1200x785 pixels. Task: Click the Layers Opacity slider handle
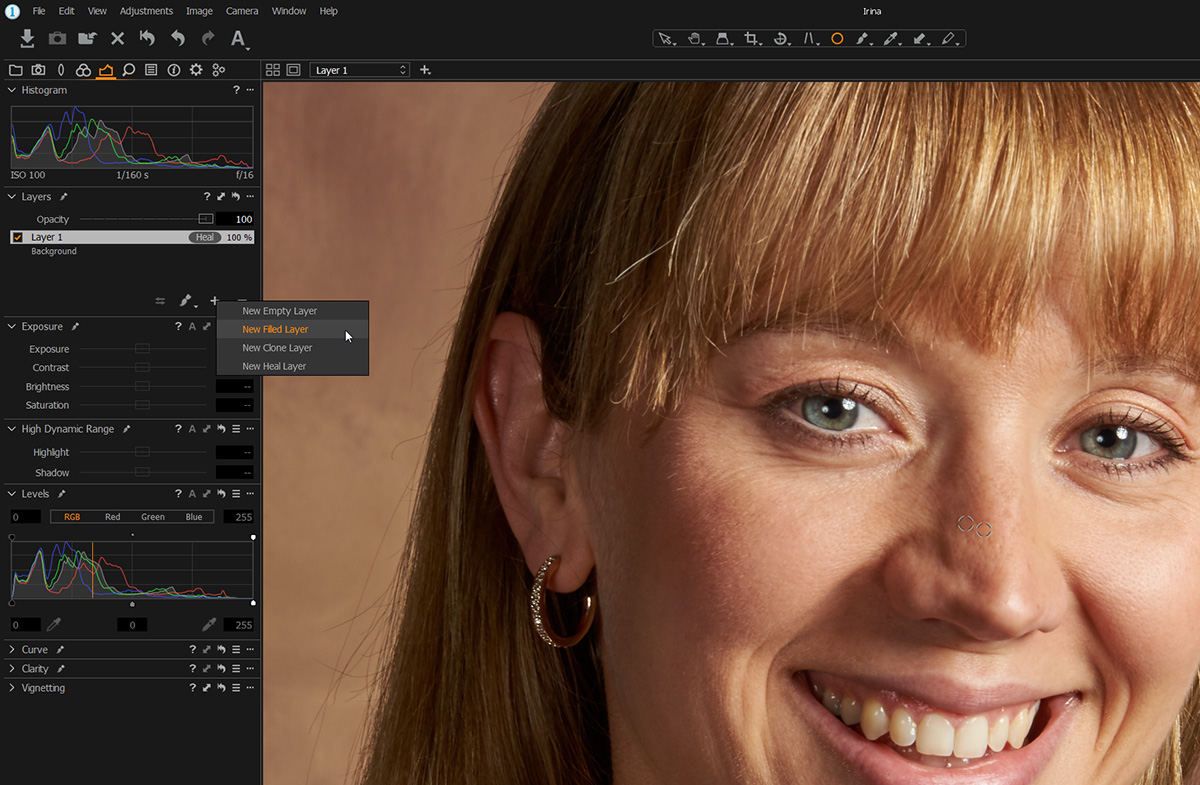[x=205, y=219]
